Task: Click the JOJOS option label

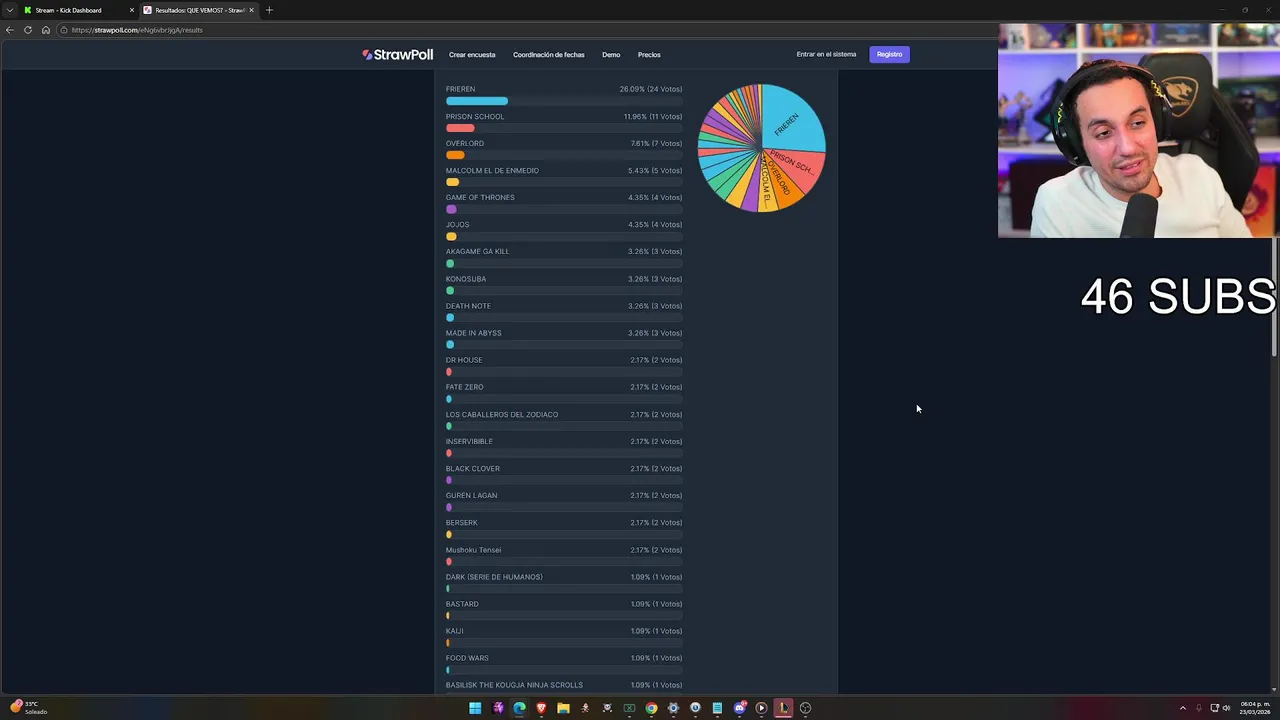Action: point(457,224)
